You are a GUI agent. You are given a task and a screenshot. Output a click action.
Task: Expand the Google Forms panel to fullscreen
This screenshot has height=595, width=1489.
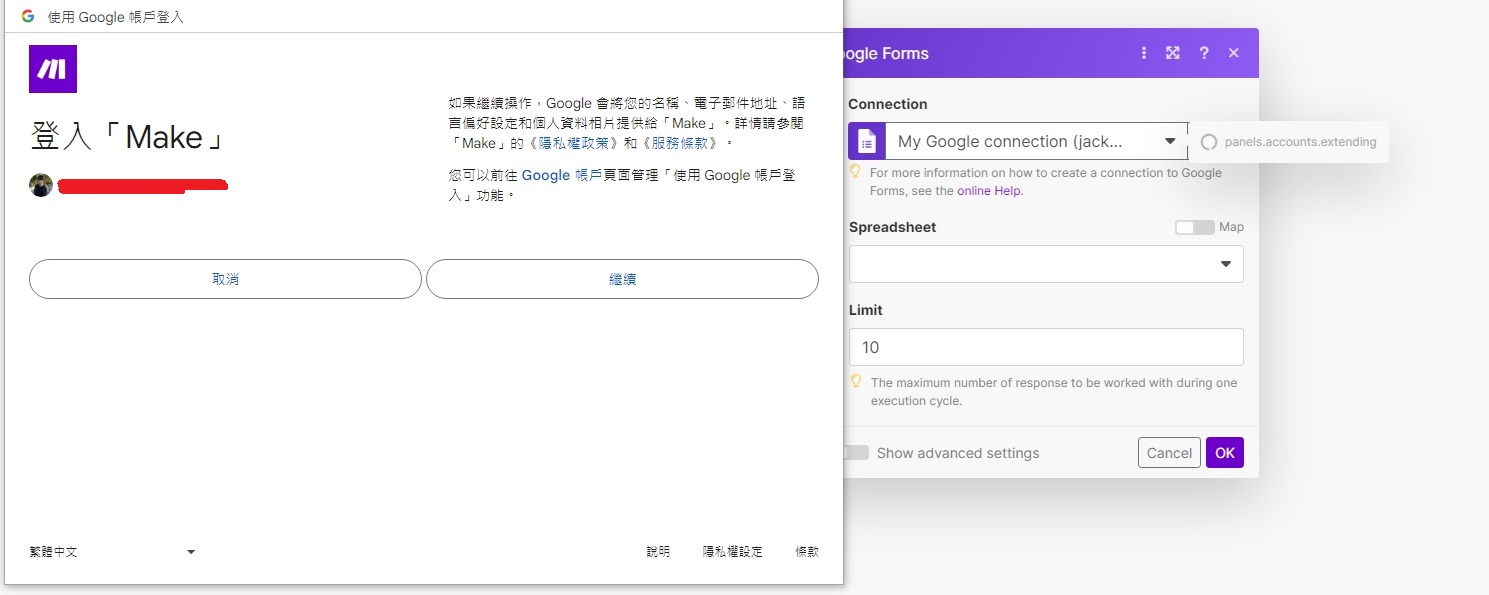[1172, 53]
